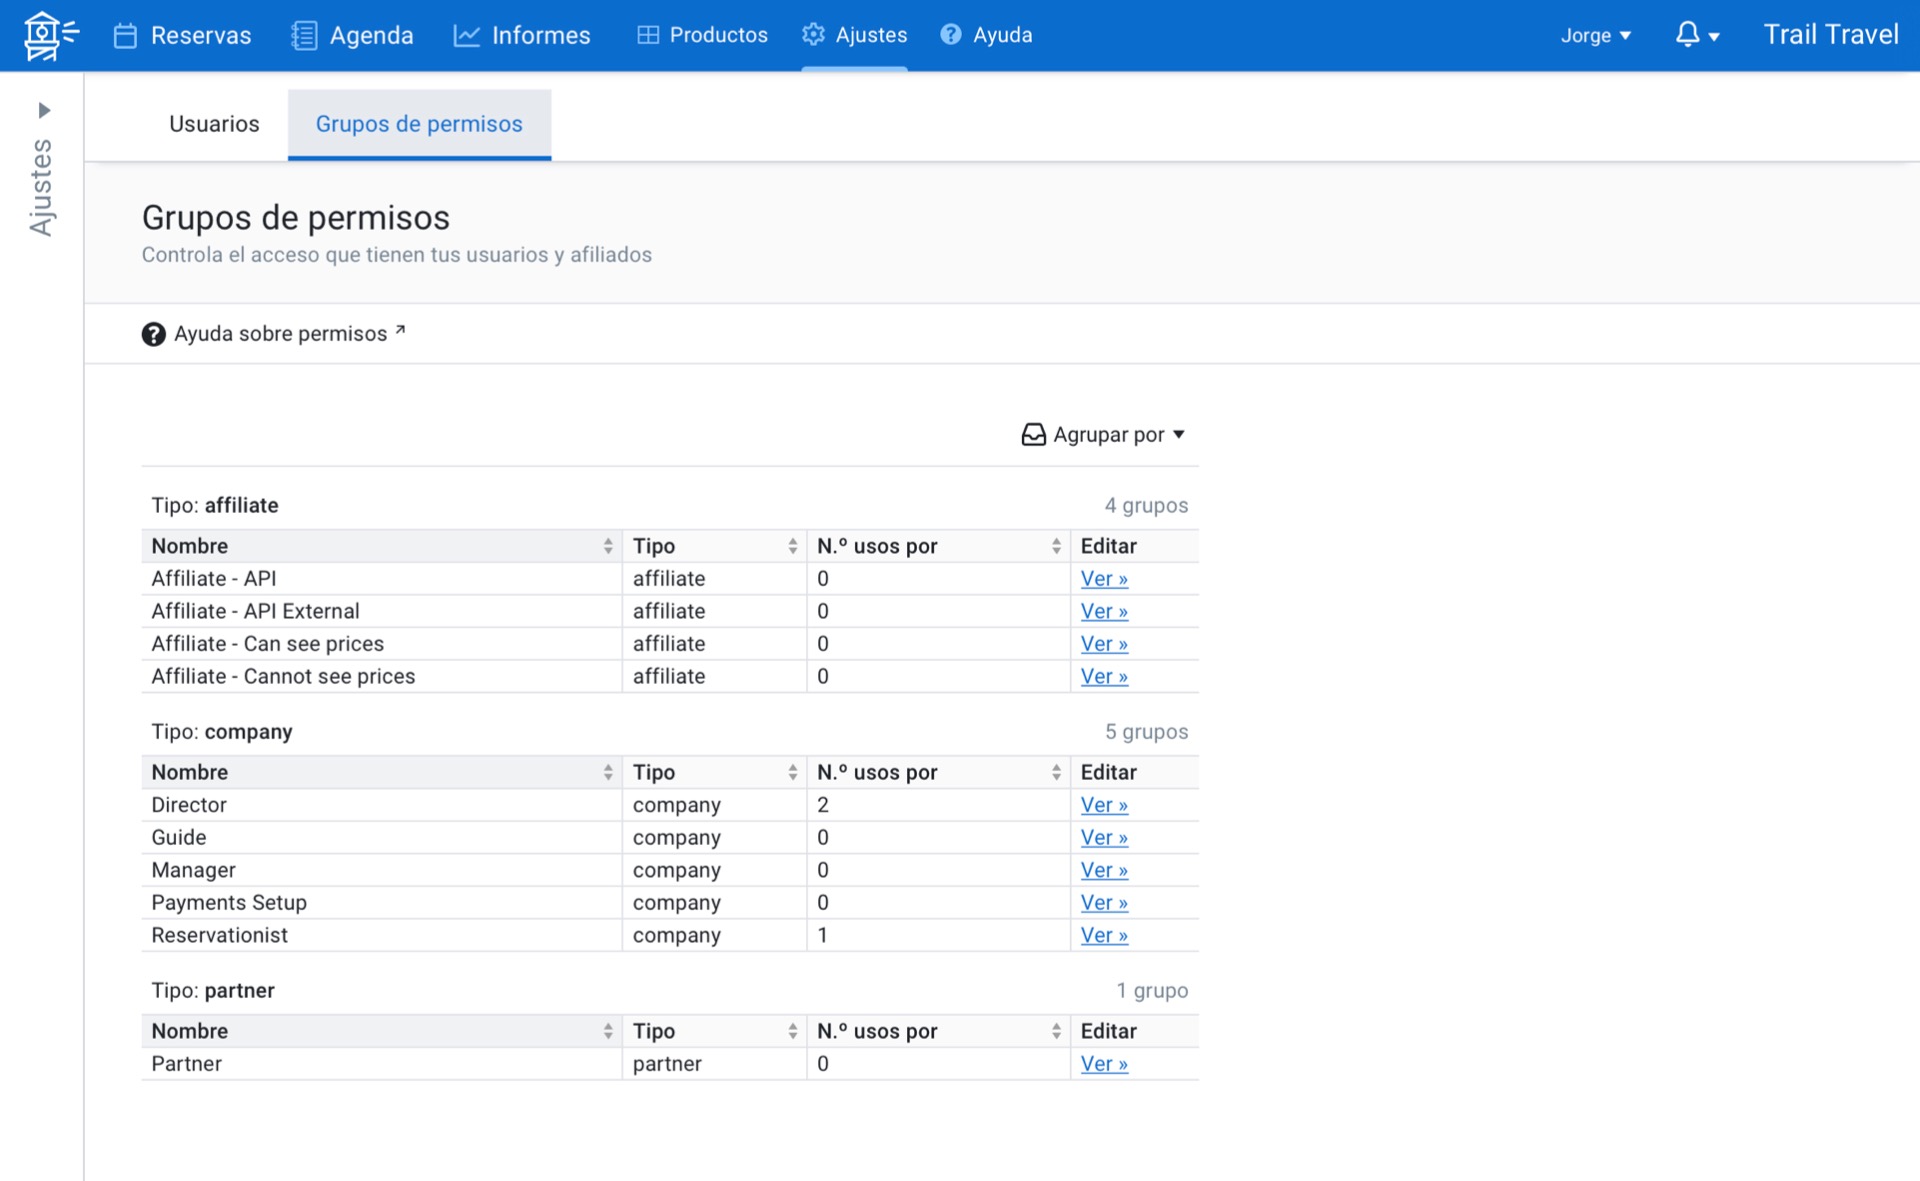Click Ver for Partner
The image size is (1920, 1181).
(1104, 1064)
